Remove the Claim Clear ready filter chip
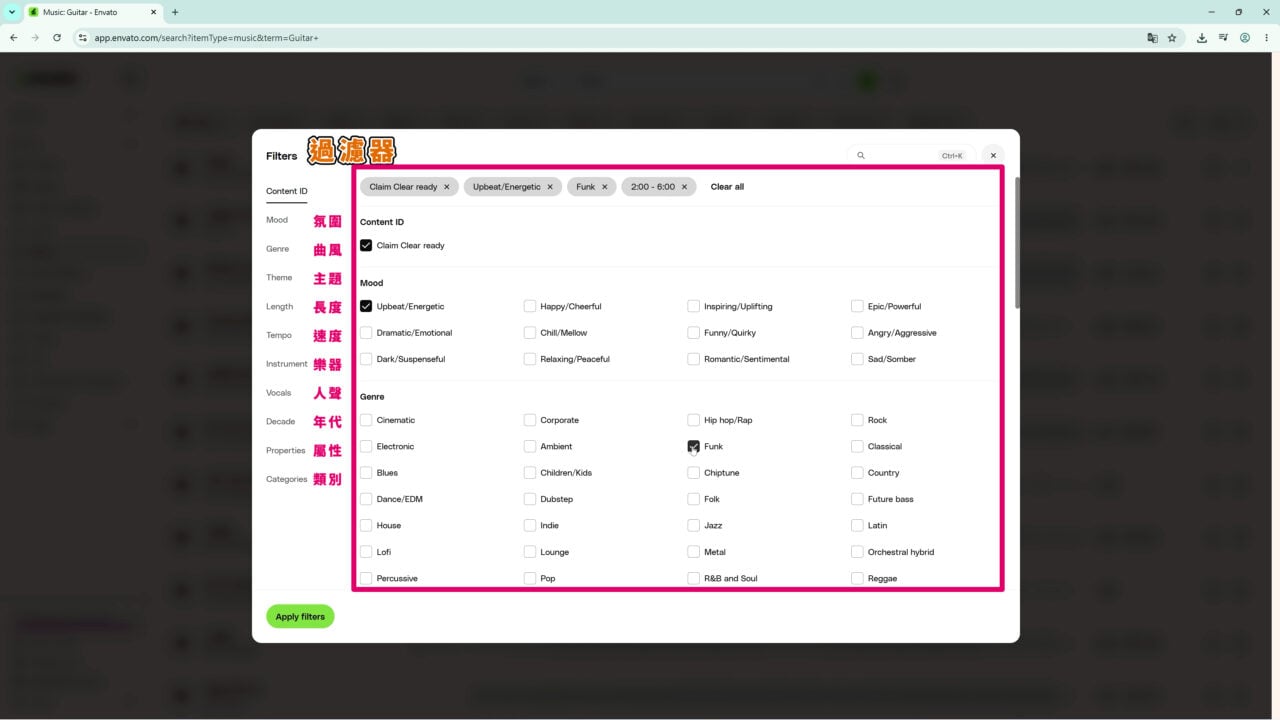The height and width of the screenshot is (720, 1280). (x=446, y=187)
